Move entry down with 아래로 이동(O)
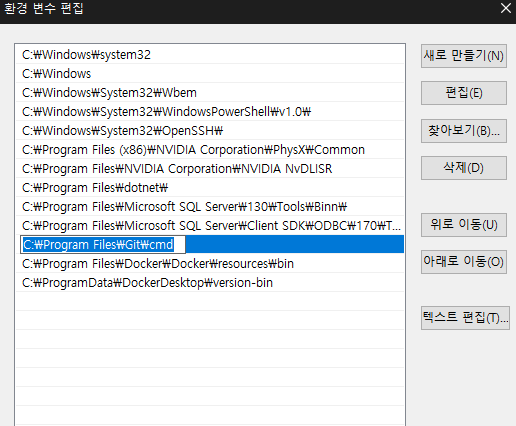Image resolution: width=516 pixels, height=426 pixels. coord(464,262)
